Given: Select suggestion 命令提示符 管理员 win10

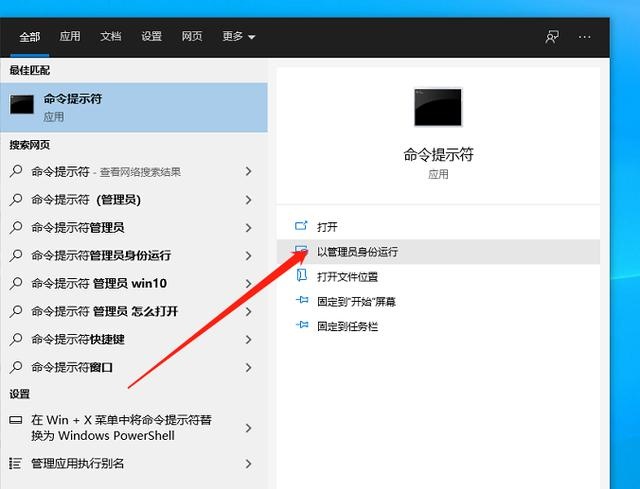Looking at the screenshot, I should point(134,283).
